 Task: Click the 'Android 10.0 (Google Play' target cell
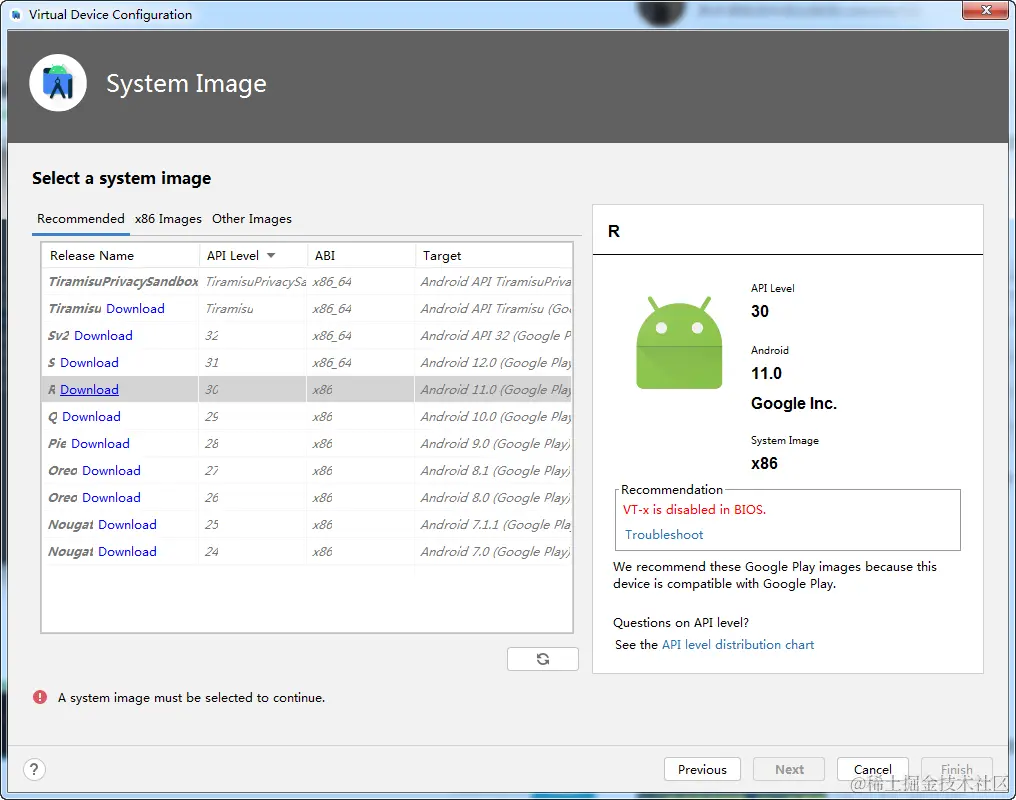tap(496, 417)
